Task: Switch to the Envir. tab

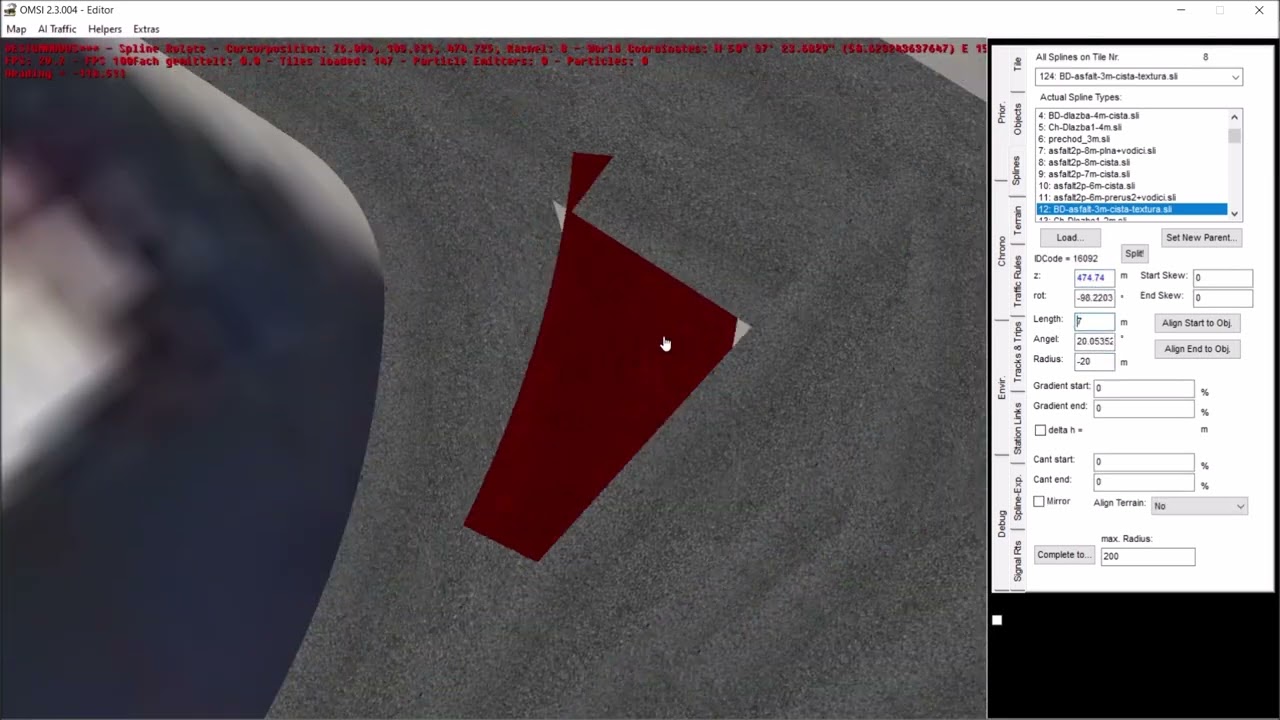Action: 1002,388
